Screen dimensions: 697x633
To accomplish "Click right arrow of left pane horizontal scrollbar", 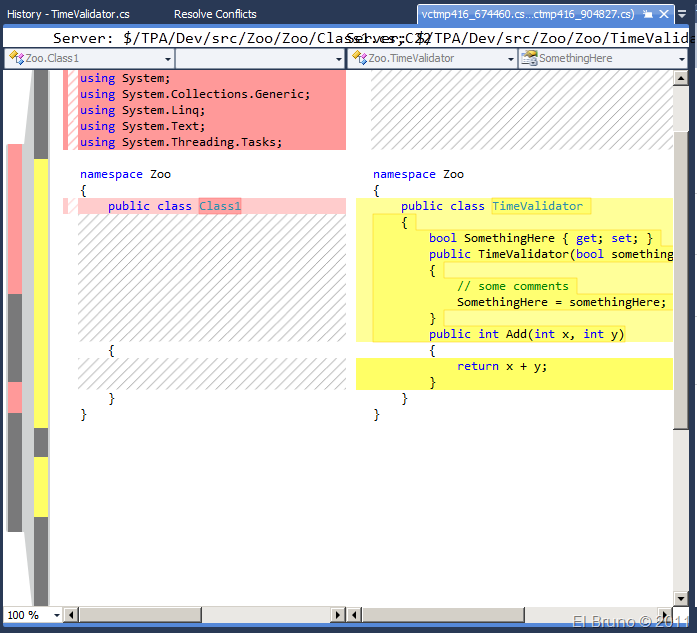I will point(338,614).
